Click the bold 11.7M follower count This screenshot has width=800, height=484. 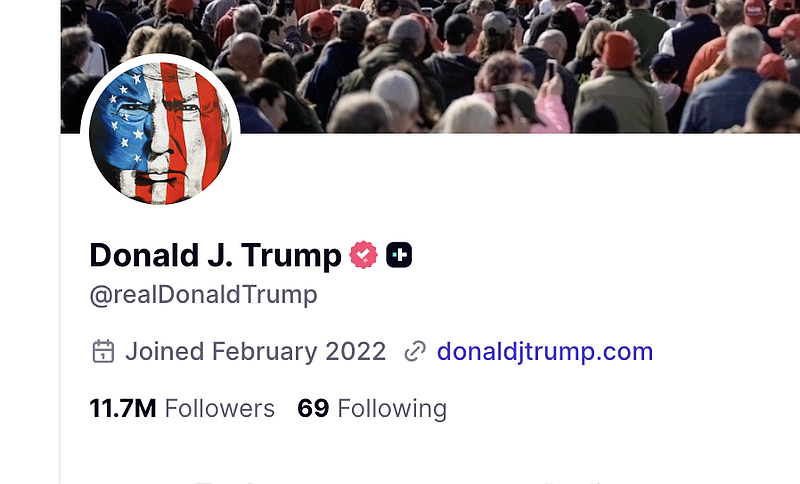(x=123, y=409)
